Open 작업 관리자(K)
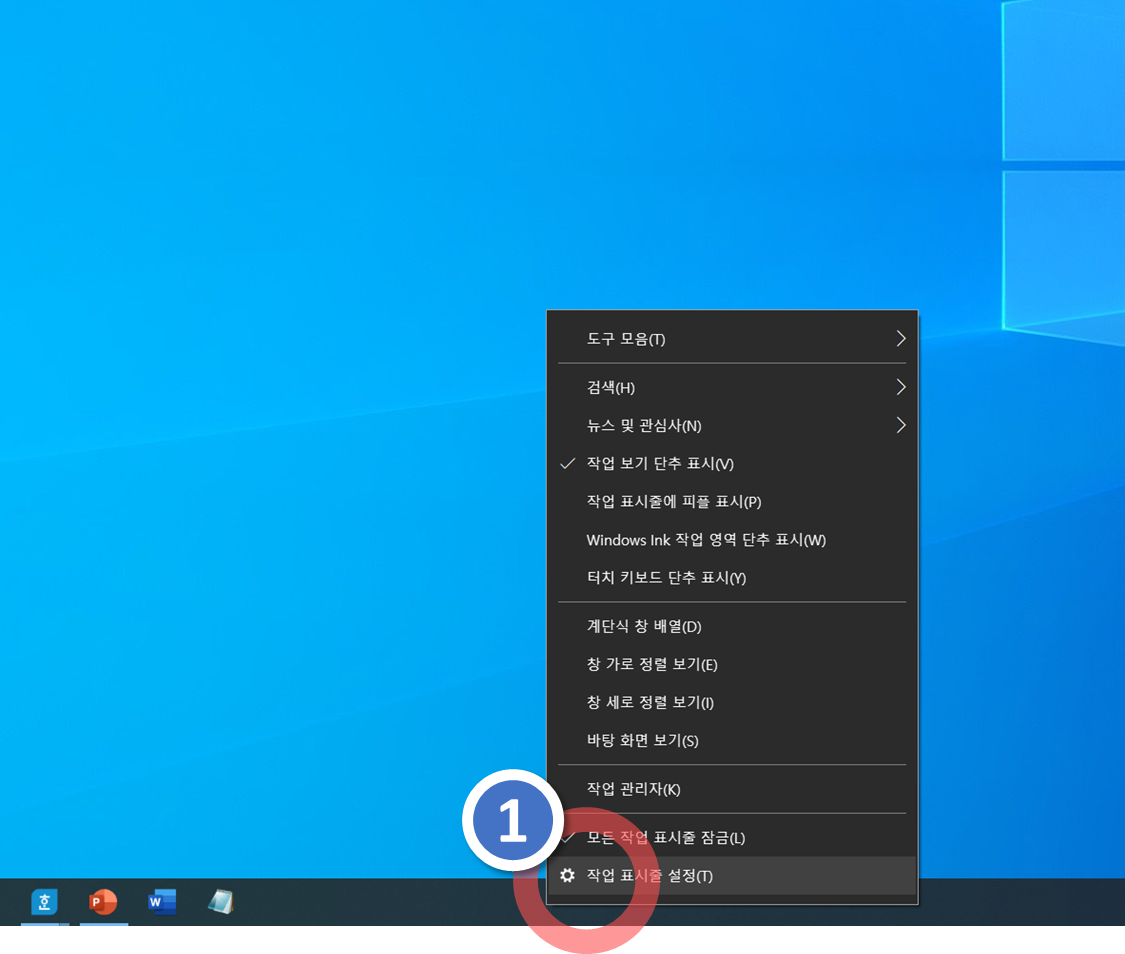 tap(732, 789)
